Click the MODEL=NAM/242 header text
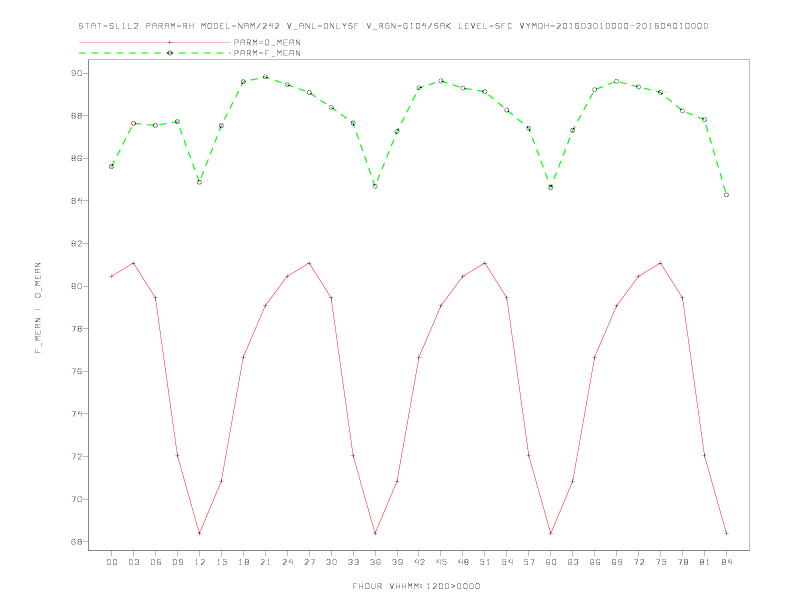This screenshot has height=612, width=792. coord(240,26)
